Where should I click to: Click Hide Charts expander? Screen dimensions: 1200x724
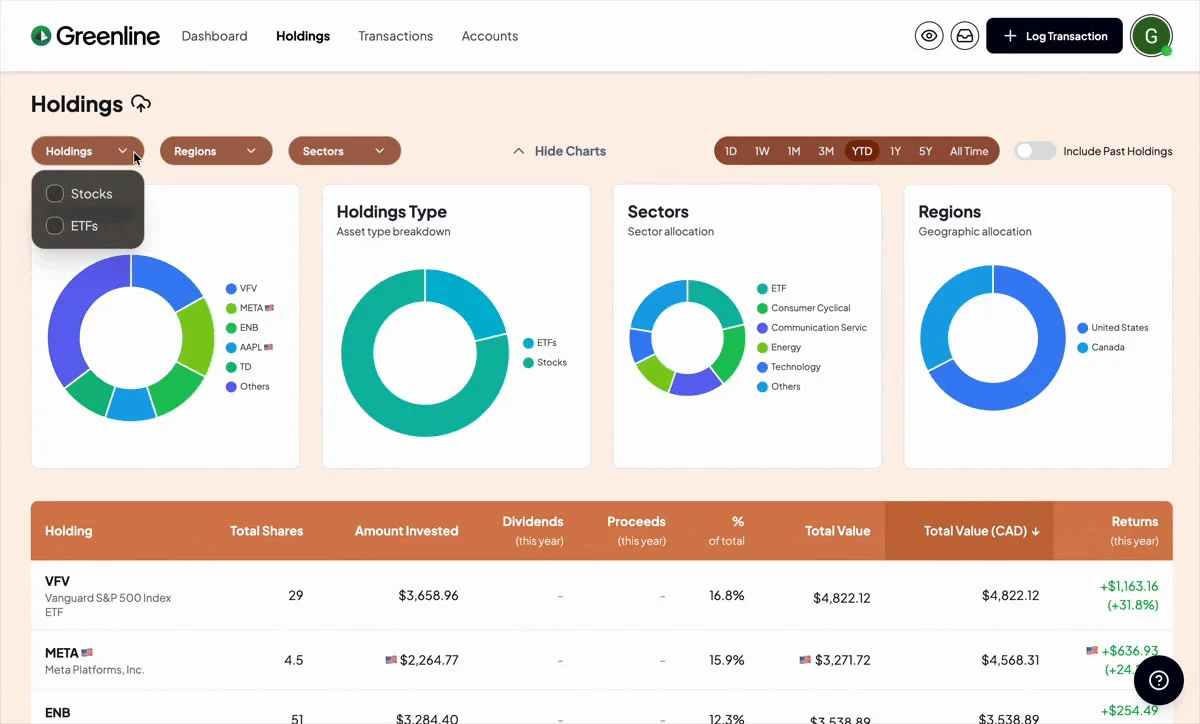[x=559, y=151]
